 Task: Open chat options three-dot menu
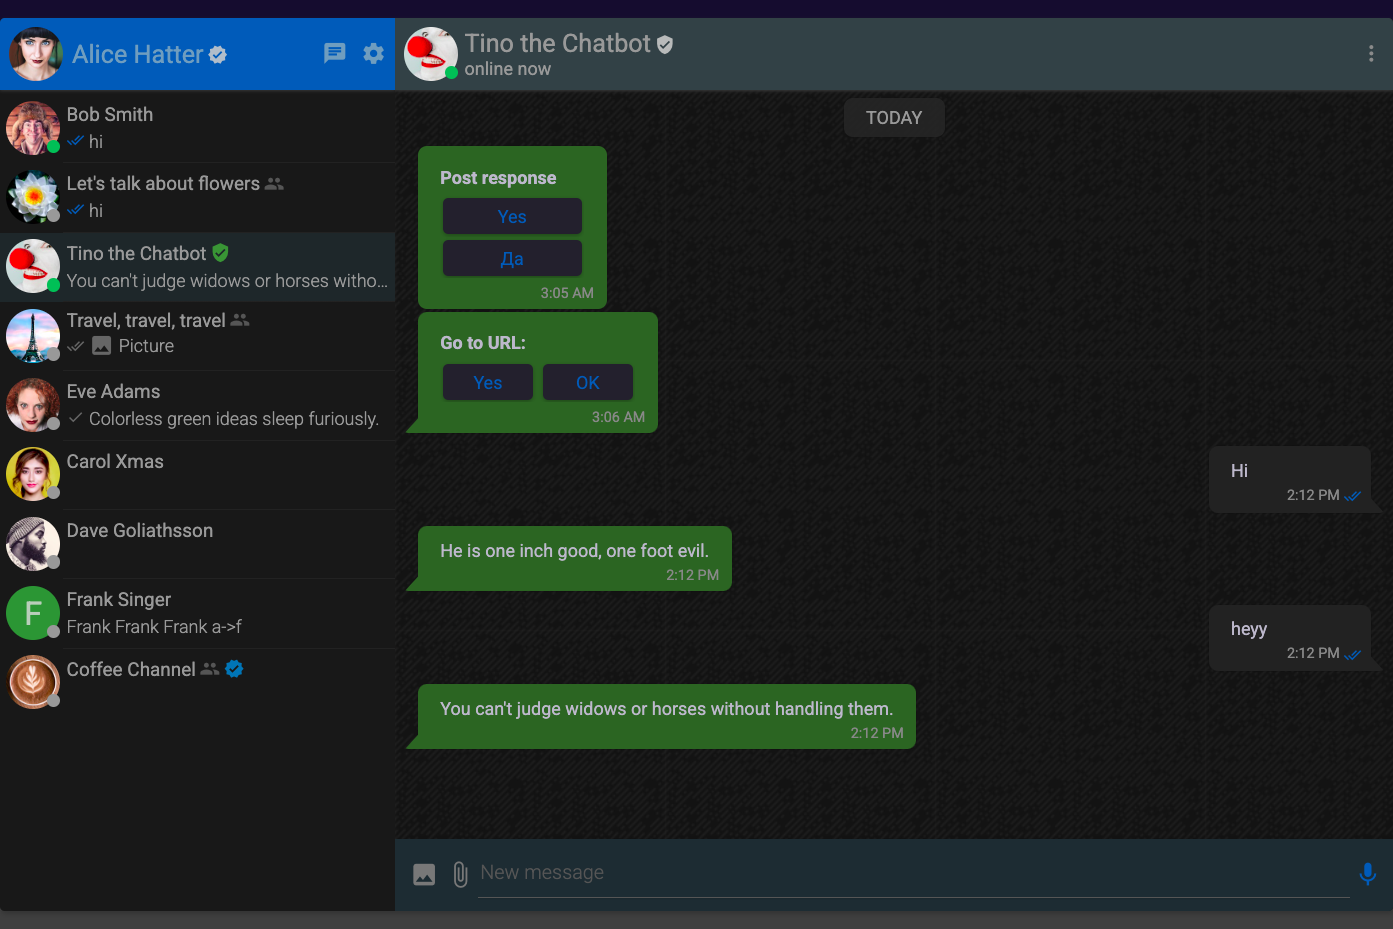click(1371, 54)
